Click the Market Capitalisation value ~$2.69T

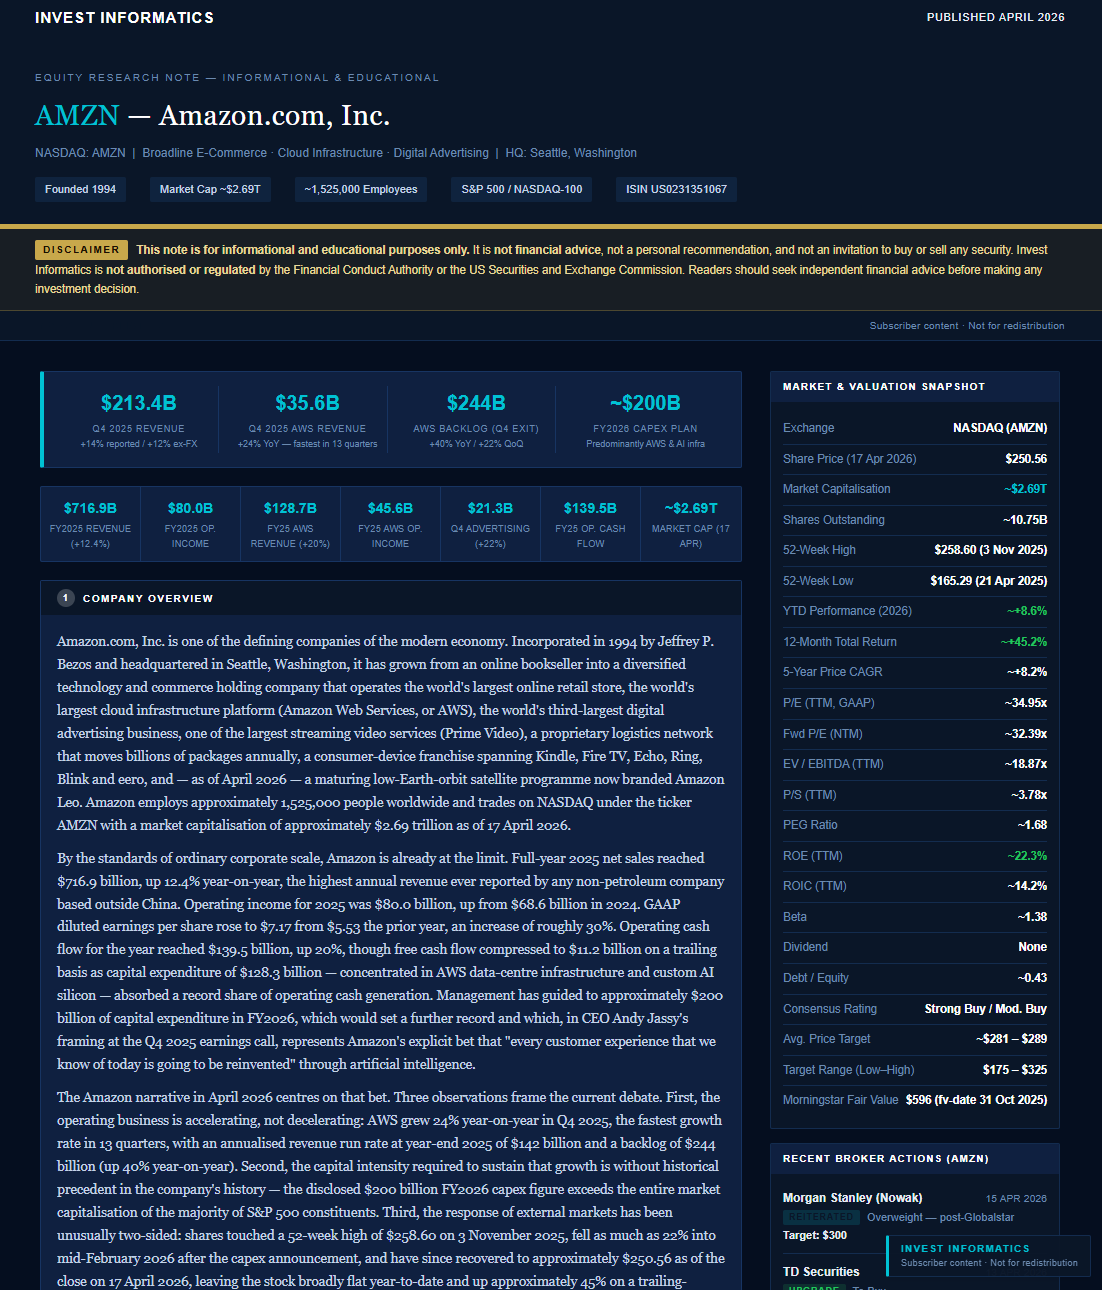(x=1025, y=489)
